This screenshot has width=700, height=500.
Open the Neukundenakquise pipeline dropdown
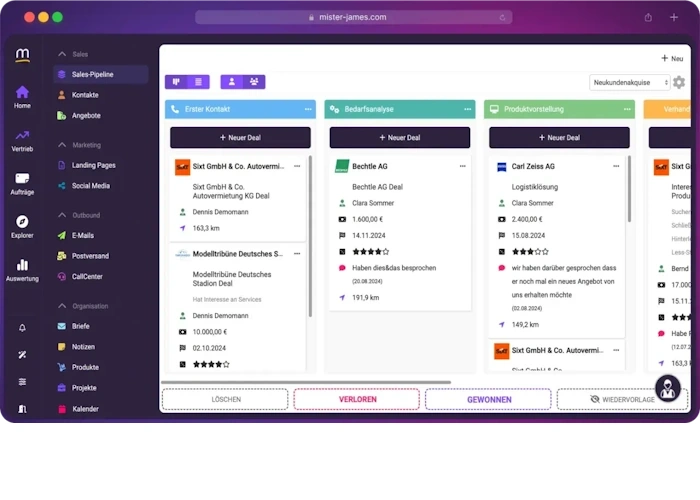click(629, 83)
